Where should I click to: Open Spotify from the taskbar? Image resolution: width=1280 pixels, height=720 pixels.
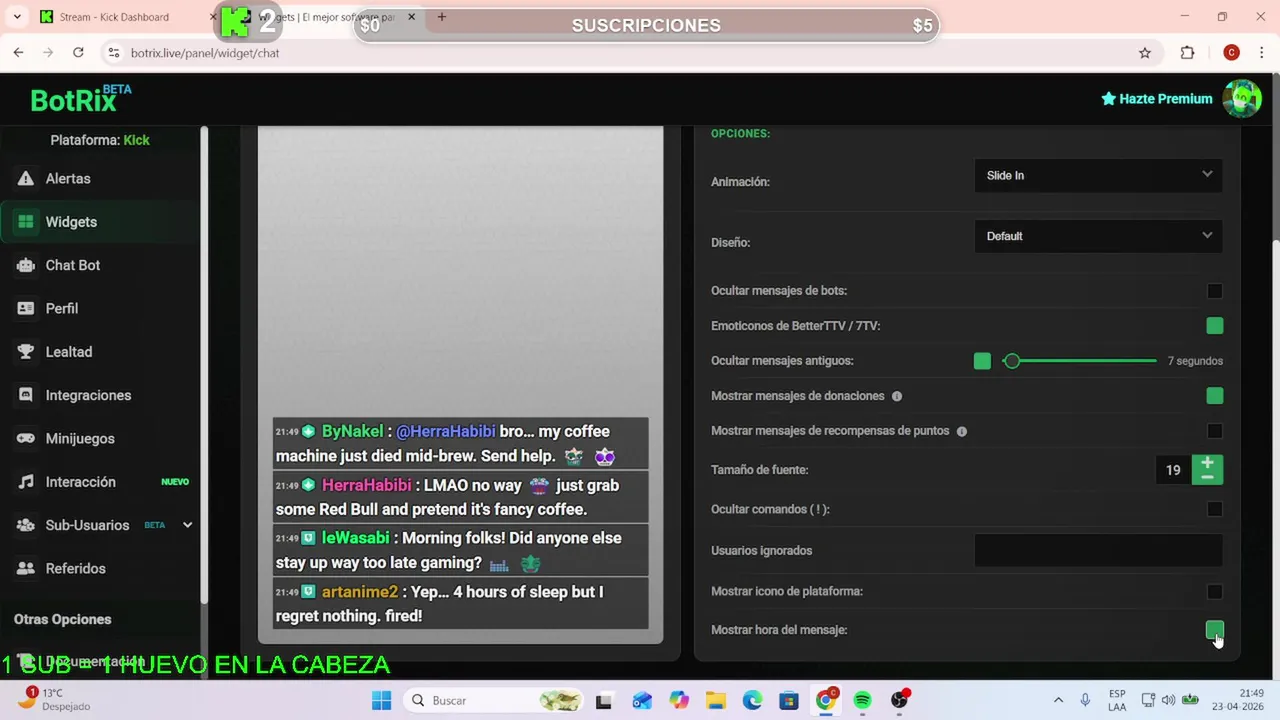[x=862, y=700]
